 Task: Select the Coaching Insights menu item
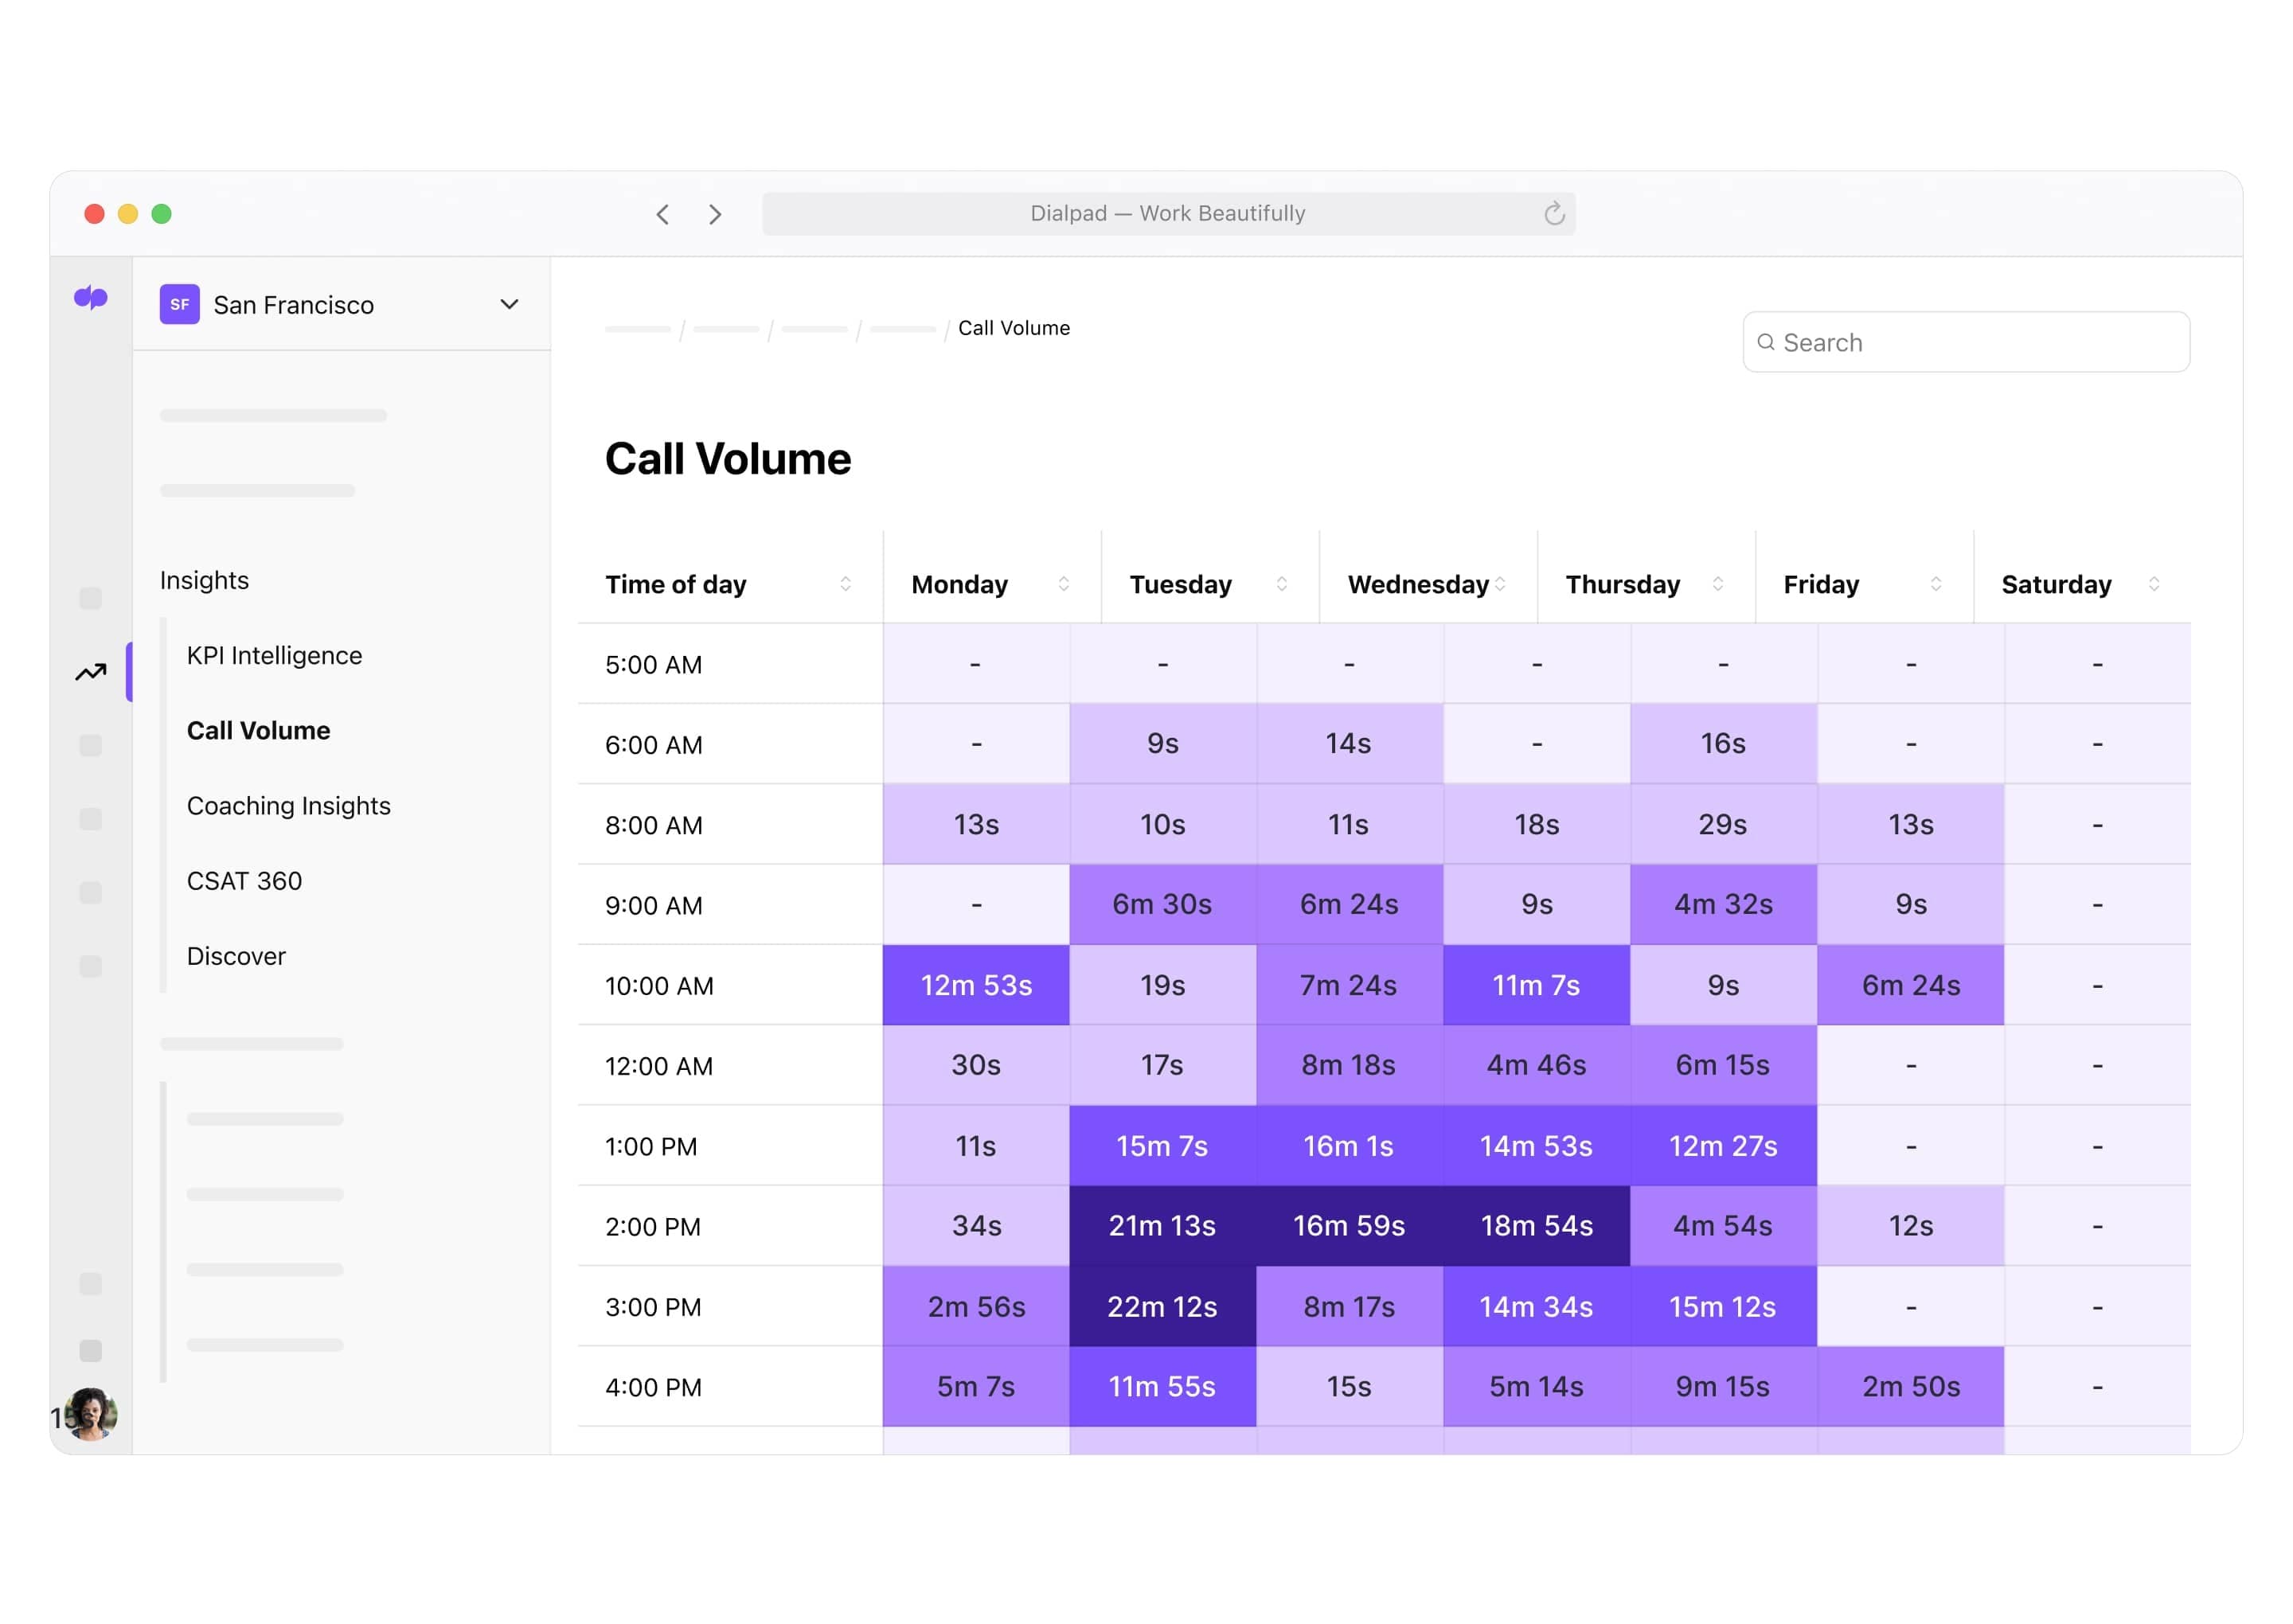point(291,805)
